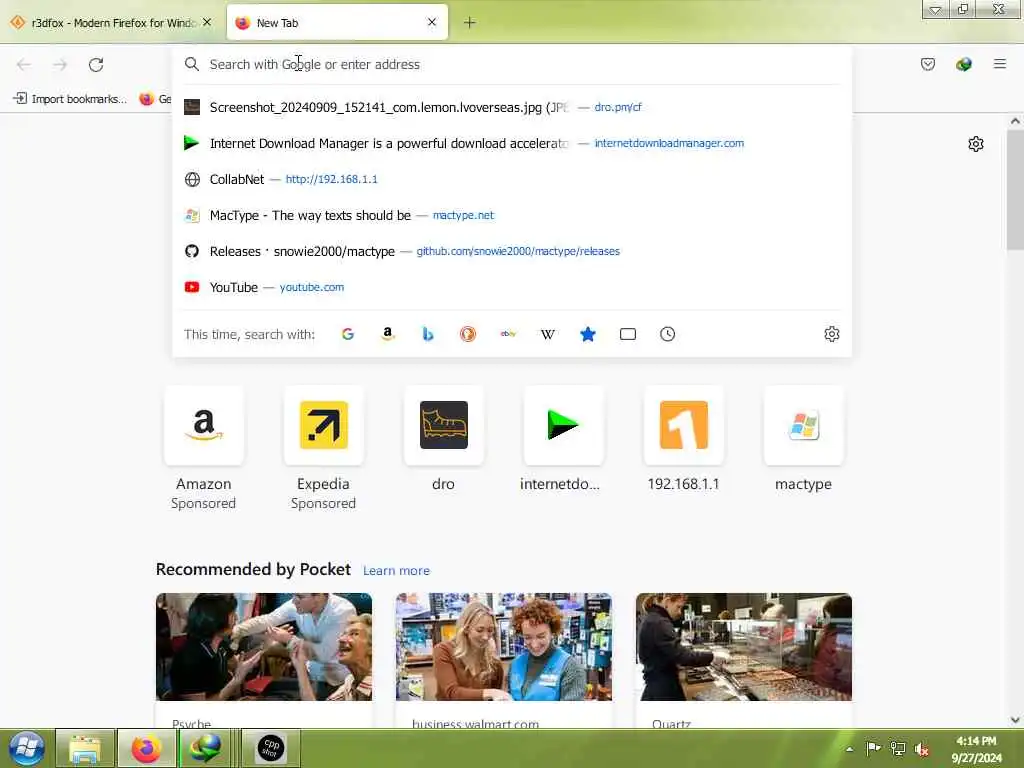The image size is (1024, 768).
Task: Search this time with DuckDuckGo icon
Action: [468, 334]
